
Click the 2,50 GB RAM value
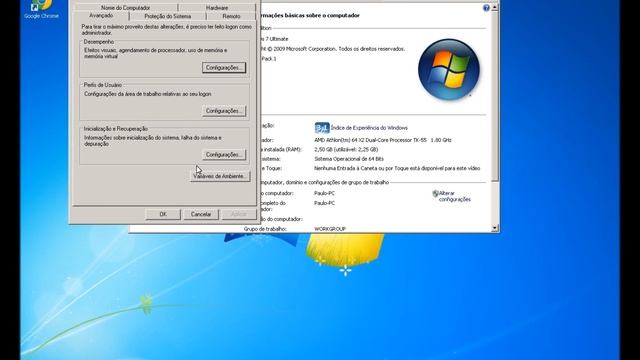pyautogui.click(x=346, y=149)
